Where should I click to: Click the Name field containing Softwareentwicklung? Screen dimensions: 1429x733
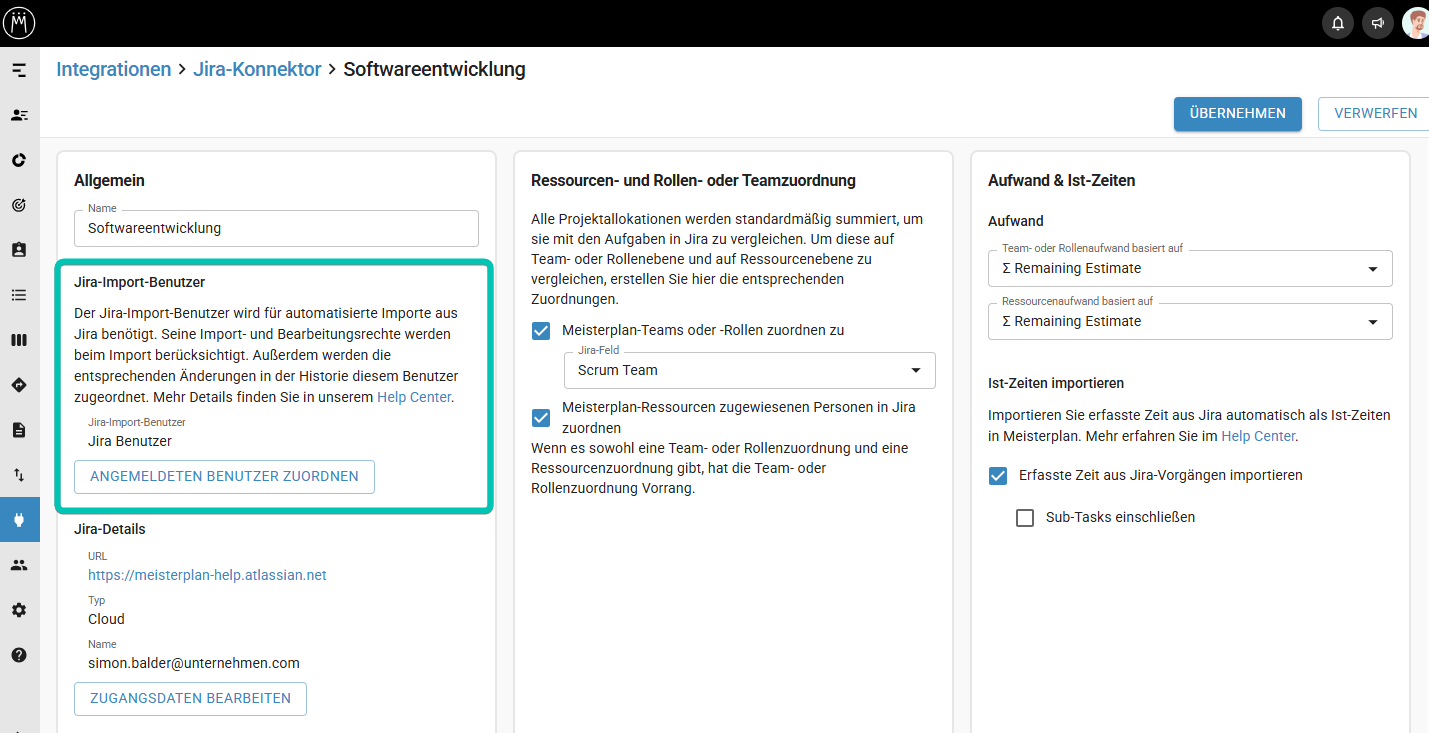coord(276,228)
